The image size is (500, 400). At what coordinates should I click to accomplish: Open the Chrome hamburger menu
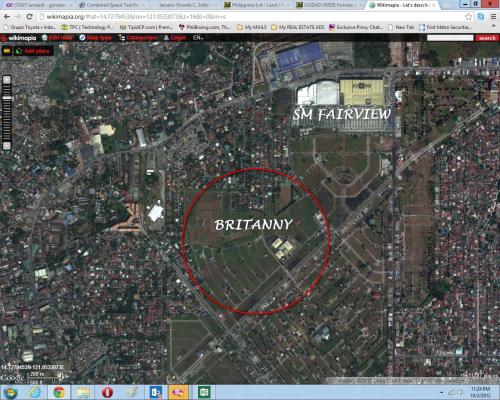493,16
